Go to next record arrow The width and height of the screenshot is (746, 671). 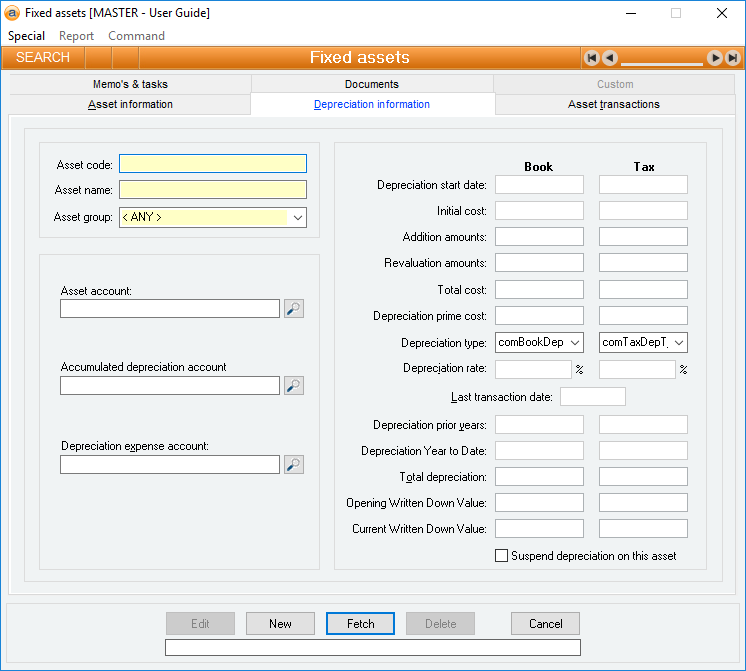click(x=715, y=58)
